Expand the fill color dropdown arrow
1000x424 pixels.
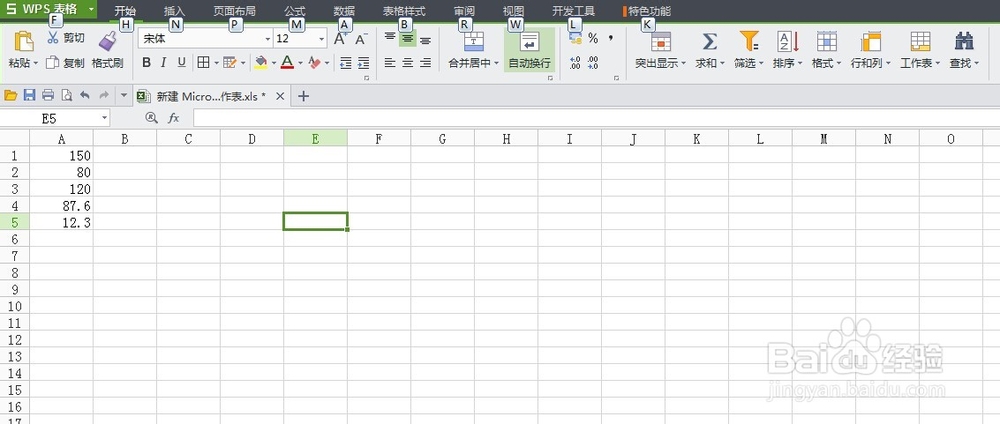274,62
